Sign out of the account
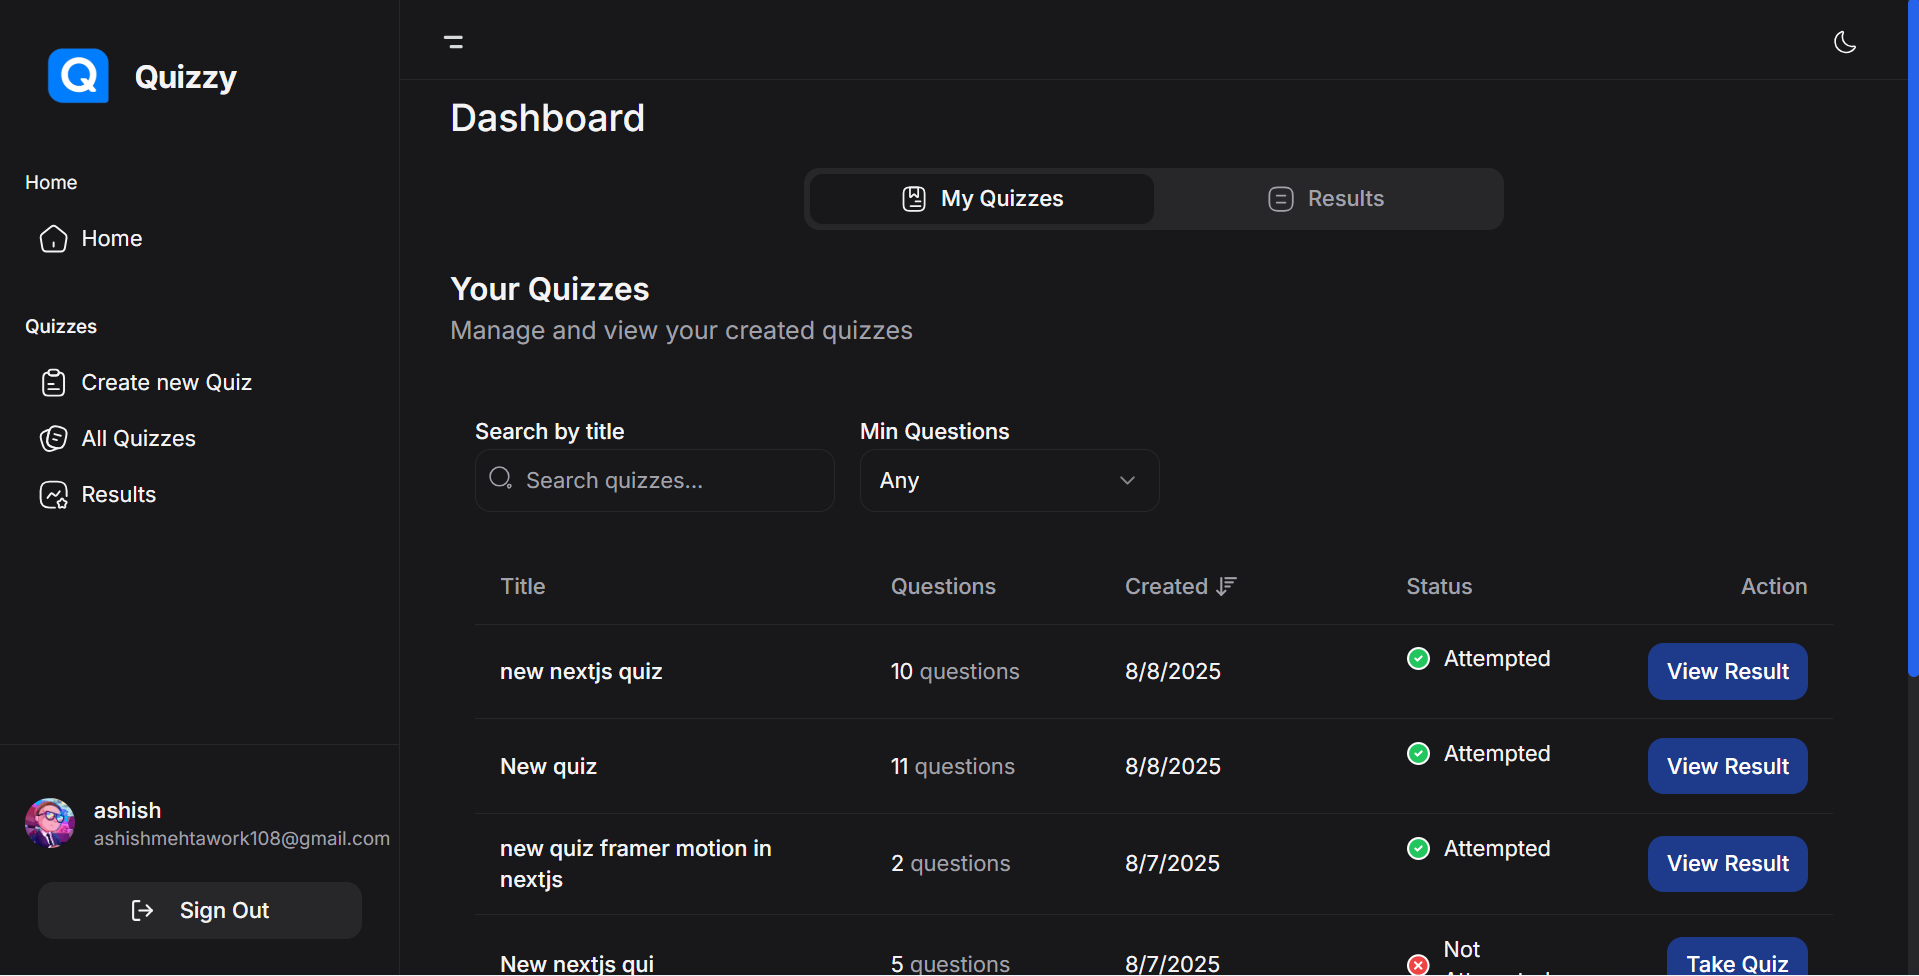Viewport: 1919px width, 976px height. (200, 910)
